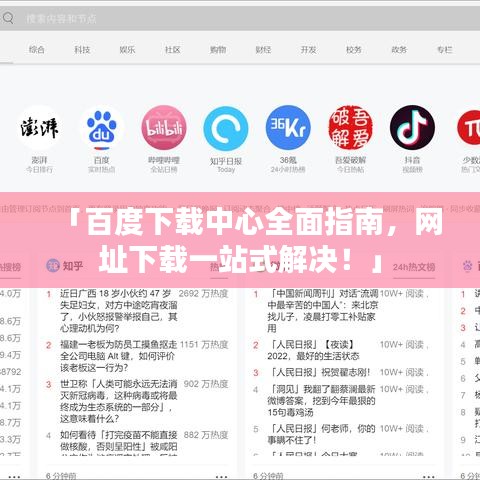Open more options on 24h热文榜 card footer
This screenshot has width=480, height=480.
[429, 476]
